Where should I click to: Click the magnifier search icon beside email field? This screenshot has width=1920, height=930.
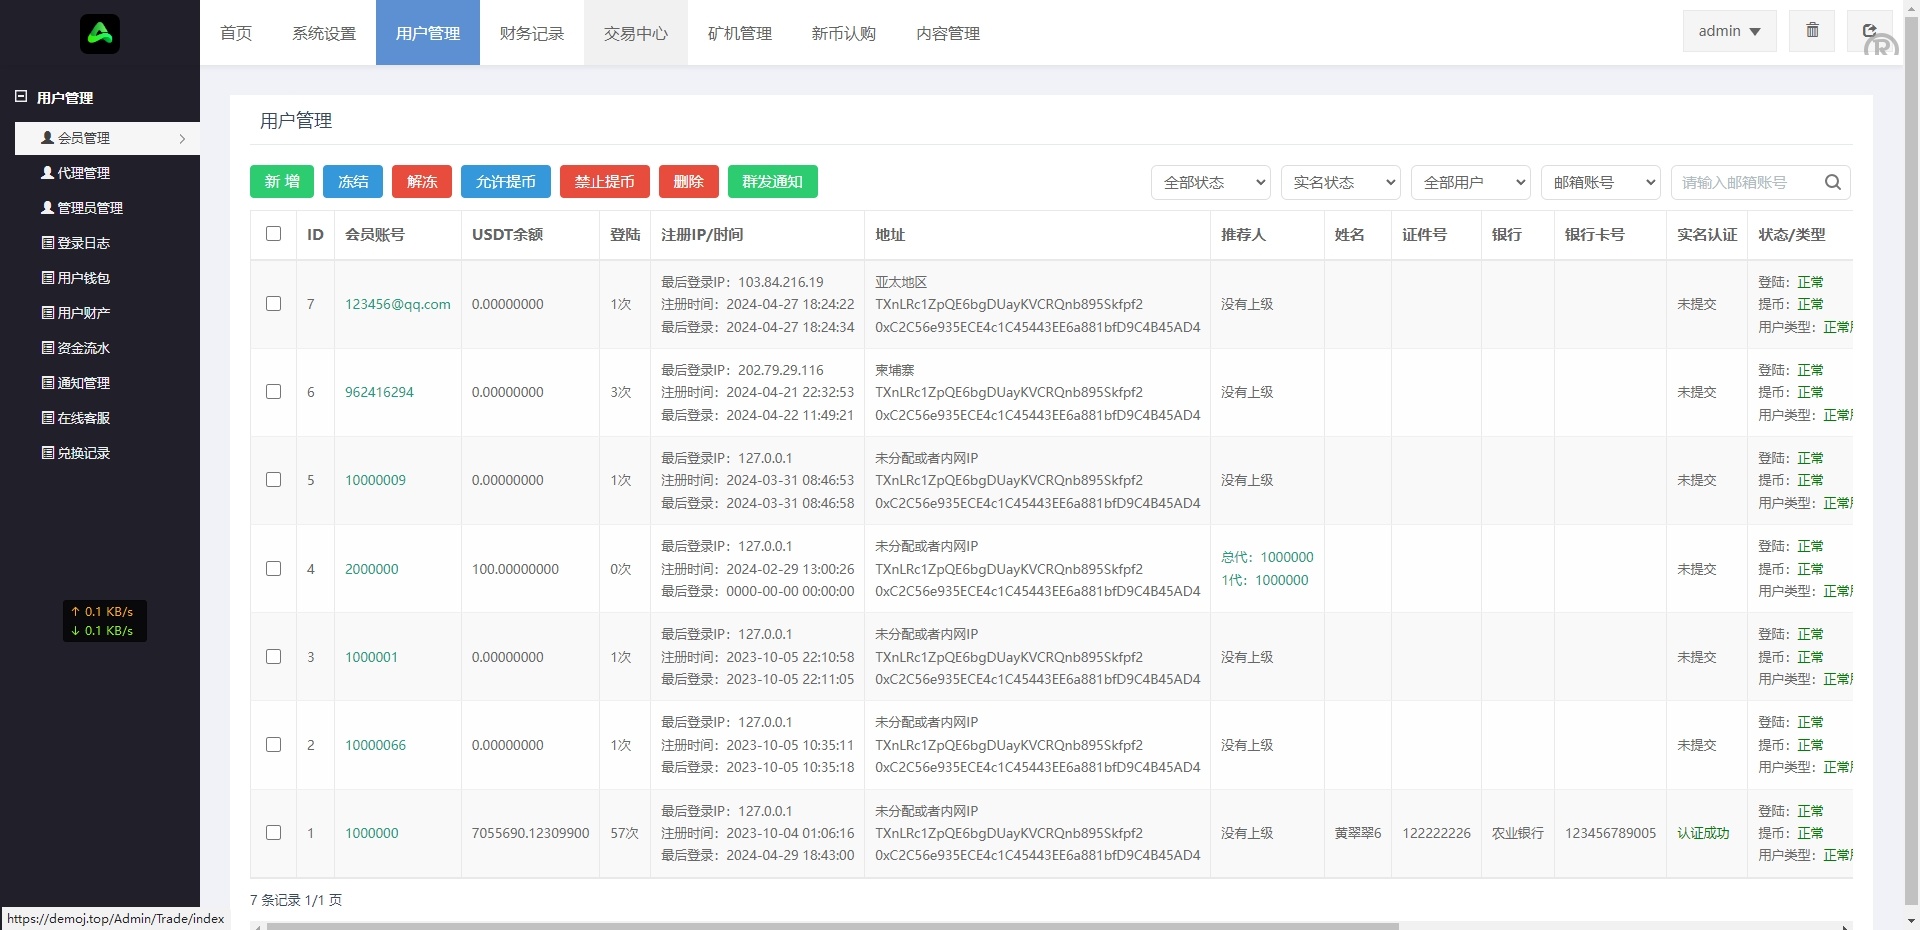coord(1832,182)
